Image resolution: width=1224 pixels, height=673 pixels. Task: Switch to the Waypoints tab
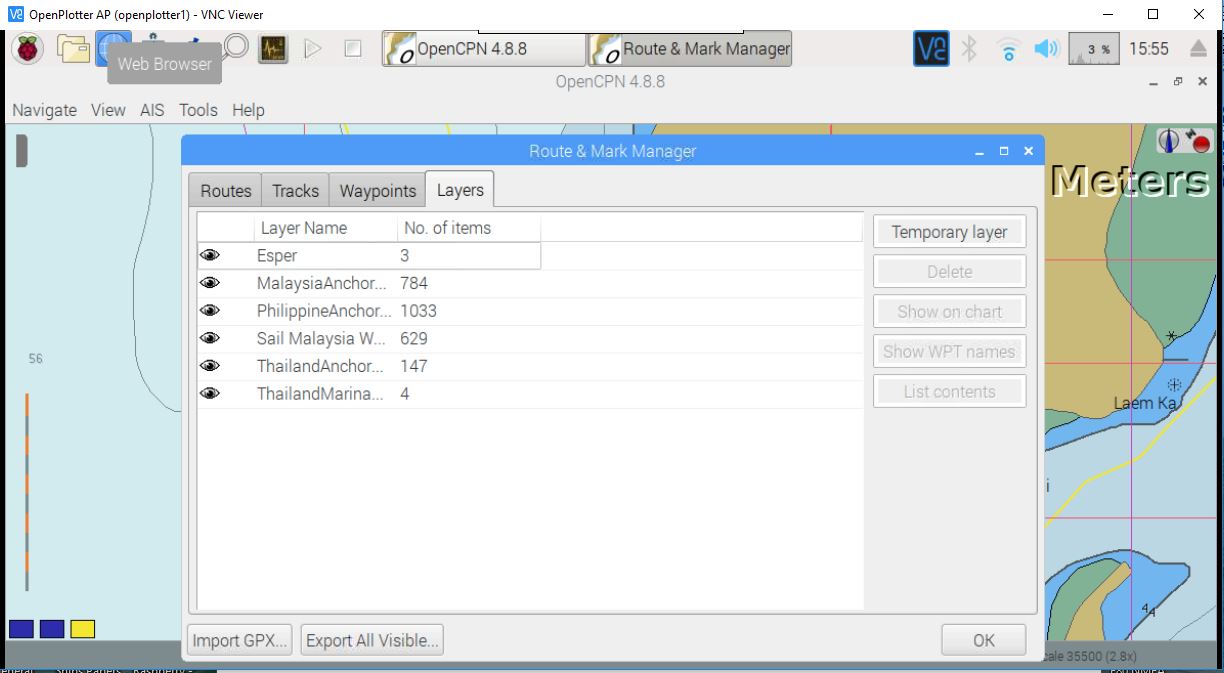pyautogui.click(x=376, y=190)
